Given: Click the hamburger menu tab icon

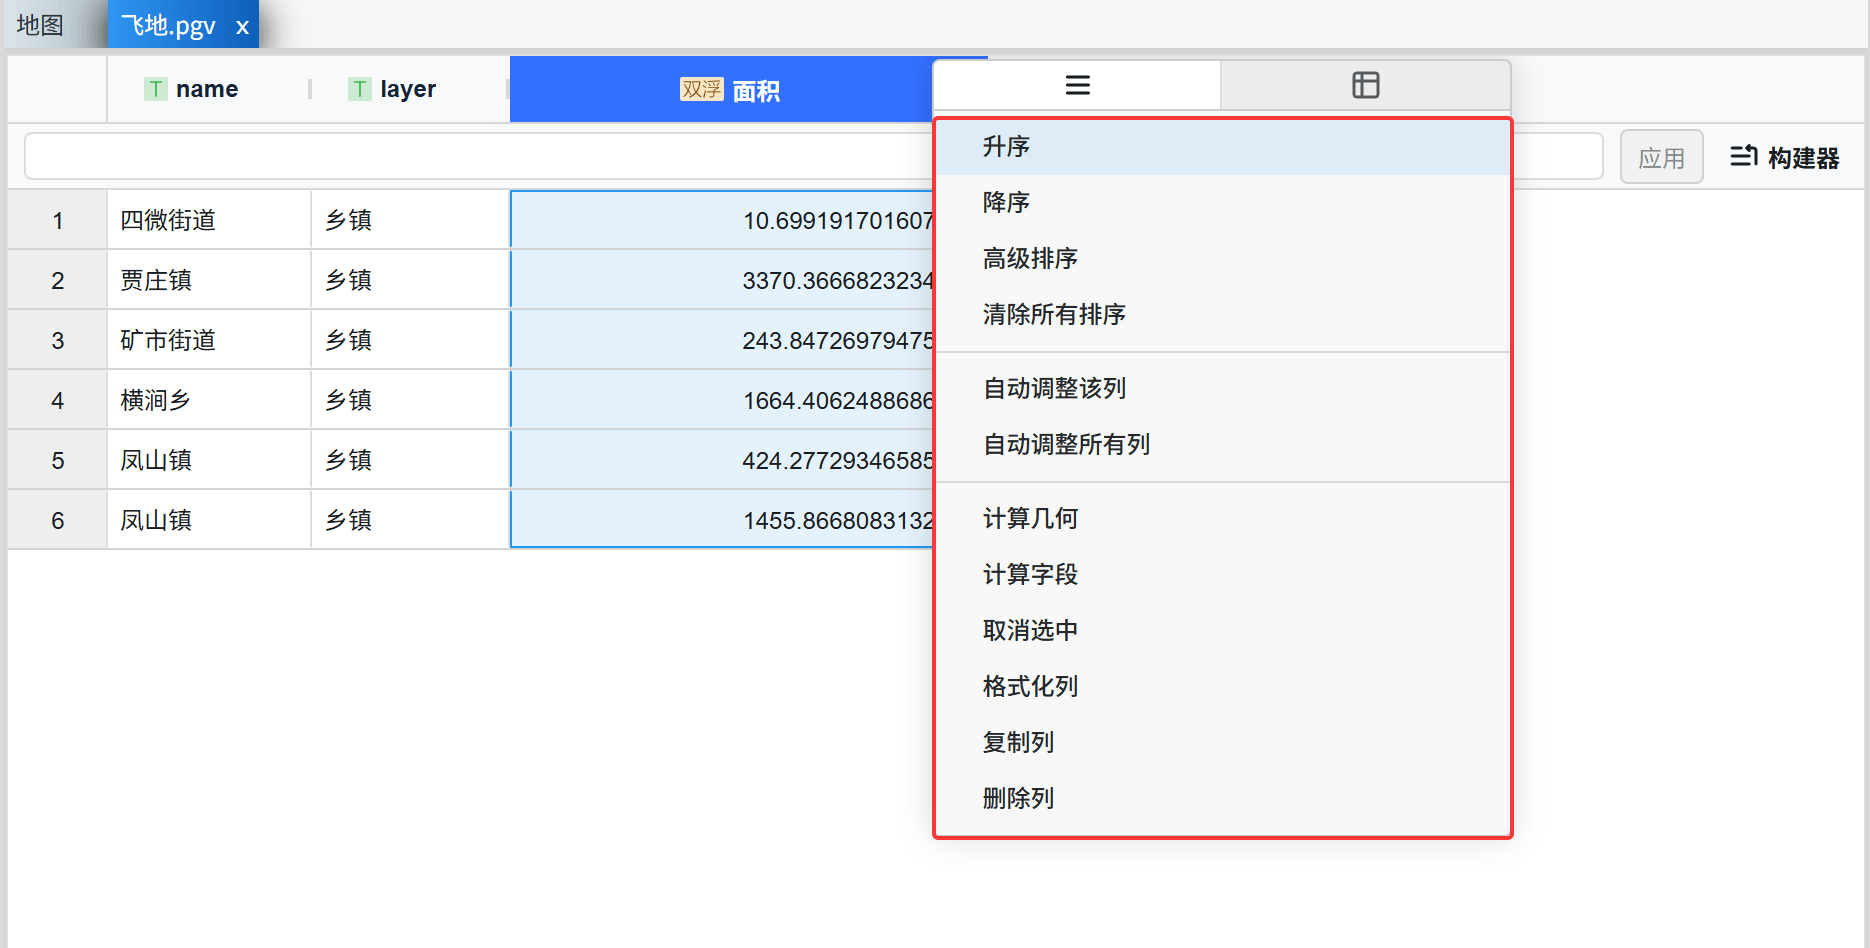Looking at the screenshot, I should (1077, 86).
